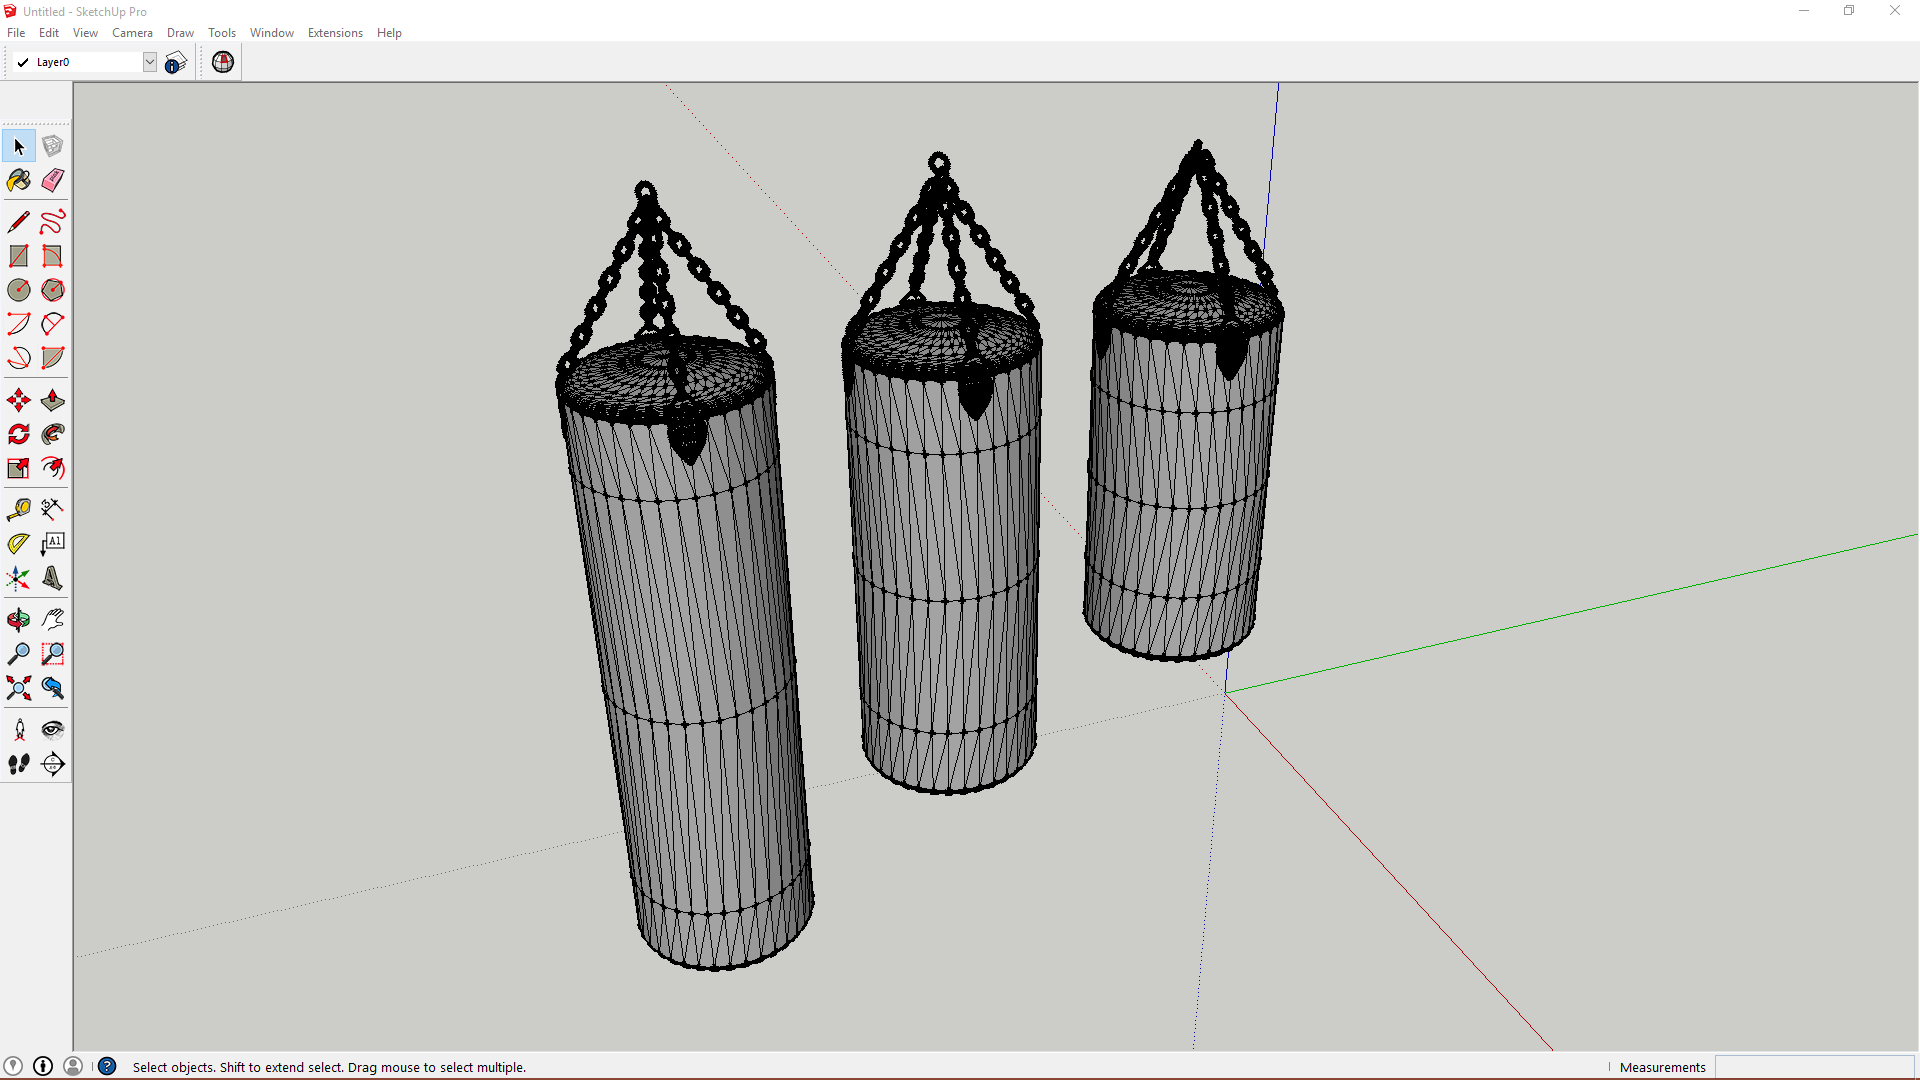Pick the Orbit camera tool
The height and width of the screenshot is (1080, 1920).
coord(18,620)
